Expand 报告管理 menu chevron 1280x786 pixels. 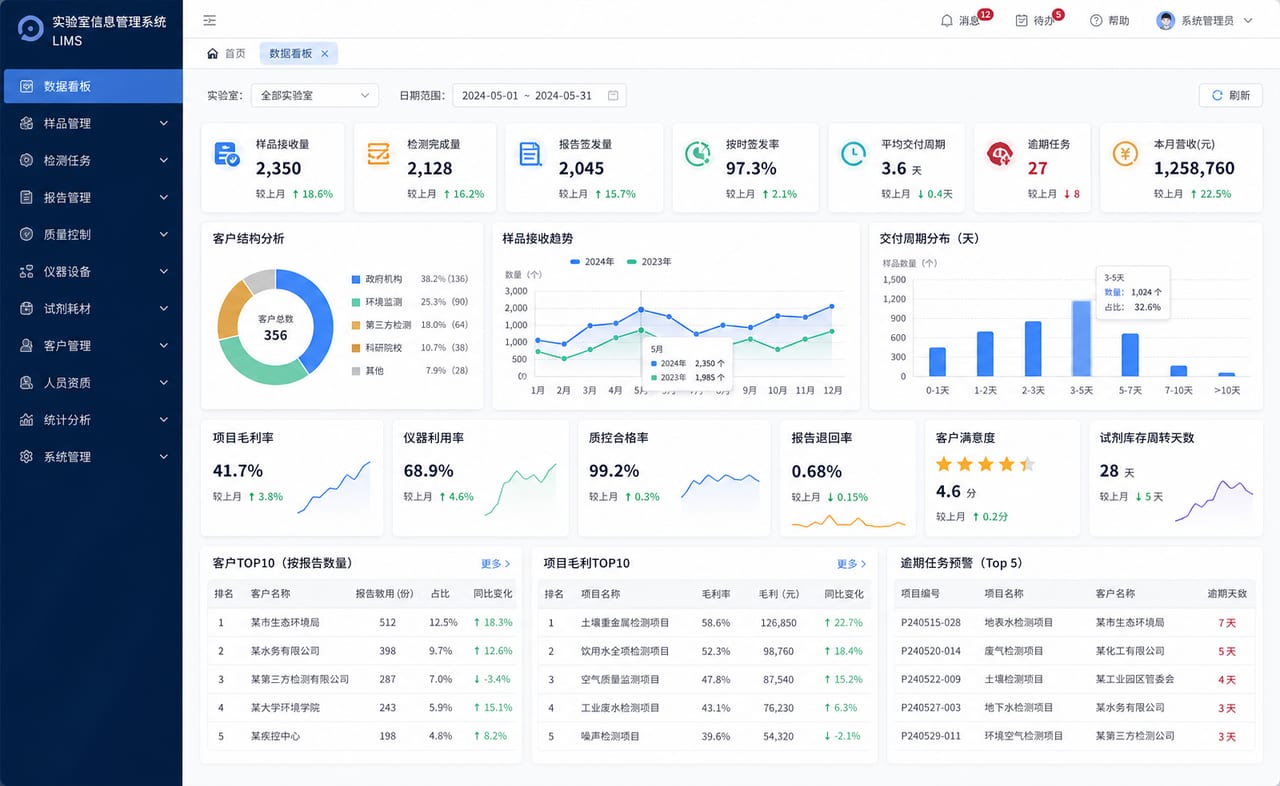[x=164, y=197]
